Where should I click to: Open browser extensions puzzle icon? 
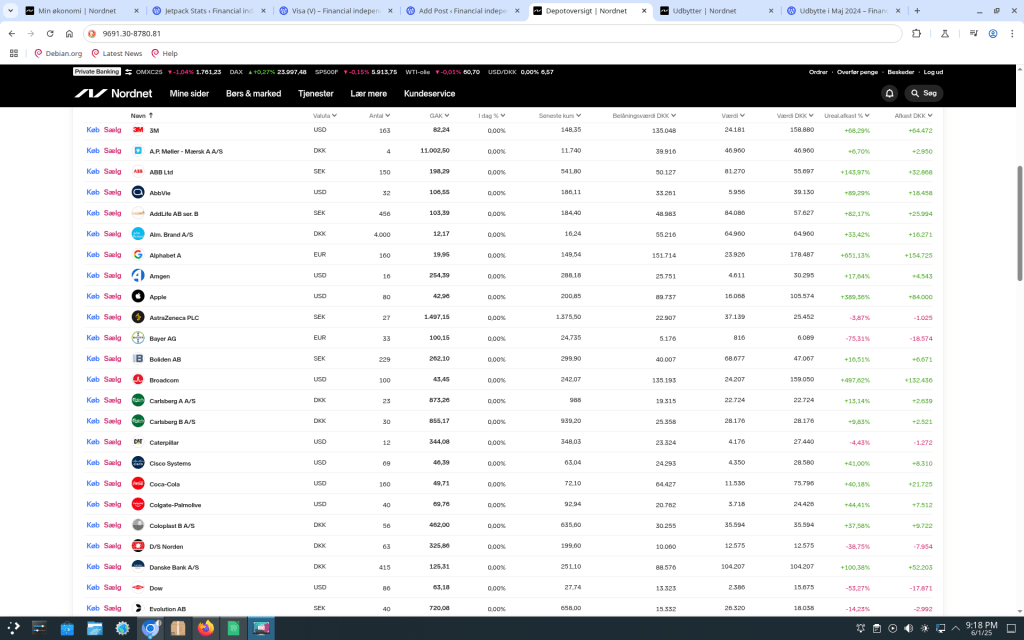916,33
